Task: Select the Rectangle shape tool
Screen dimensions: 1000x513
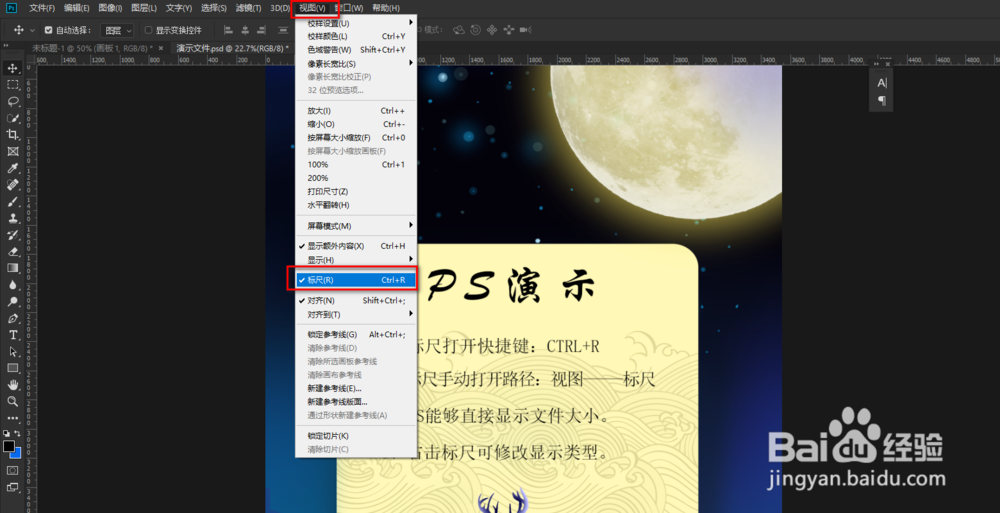Action: (x=13, y=368)
